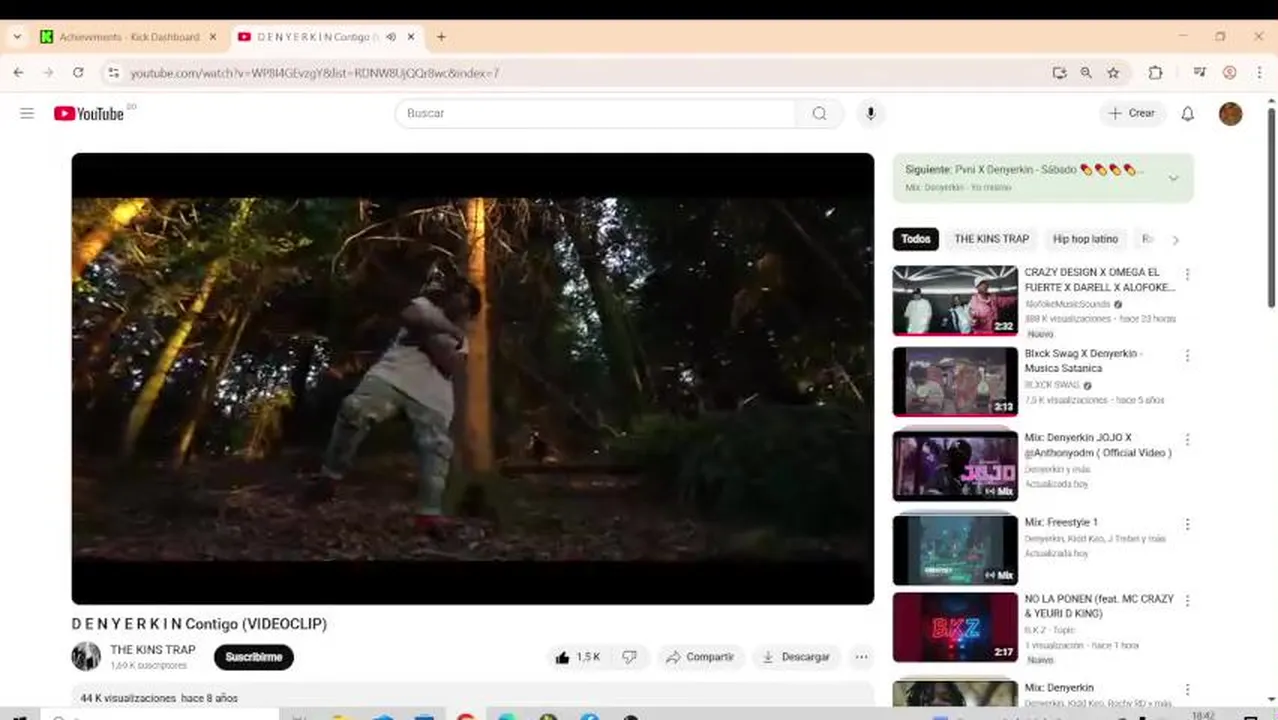This screenshot has height=720, width=1278.
Task: Reload the current page
Action: [78, 73]
